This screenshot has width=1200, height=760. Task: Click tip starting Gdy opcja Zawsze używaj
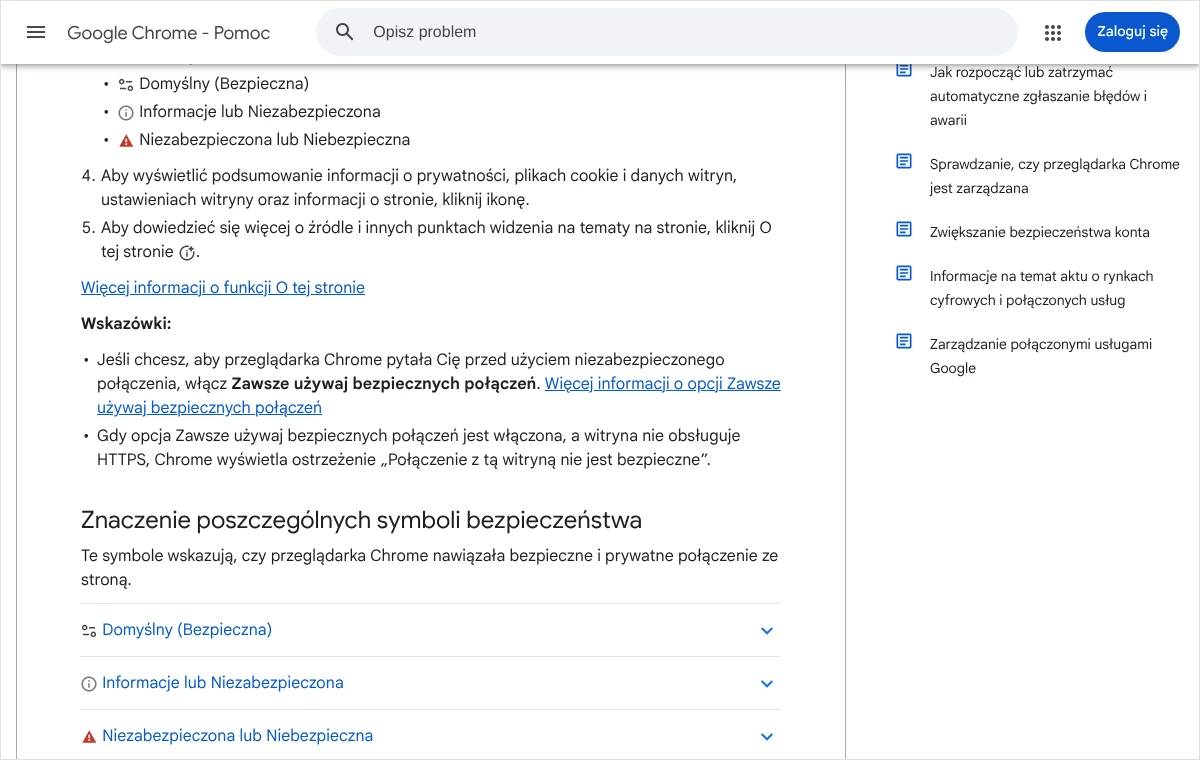click(419, 448)
